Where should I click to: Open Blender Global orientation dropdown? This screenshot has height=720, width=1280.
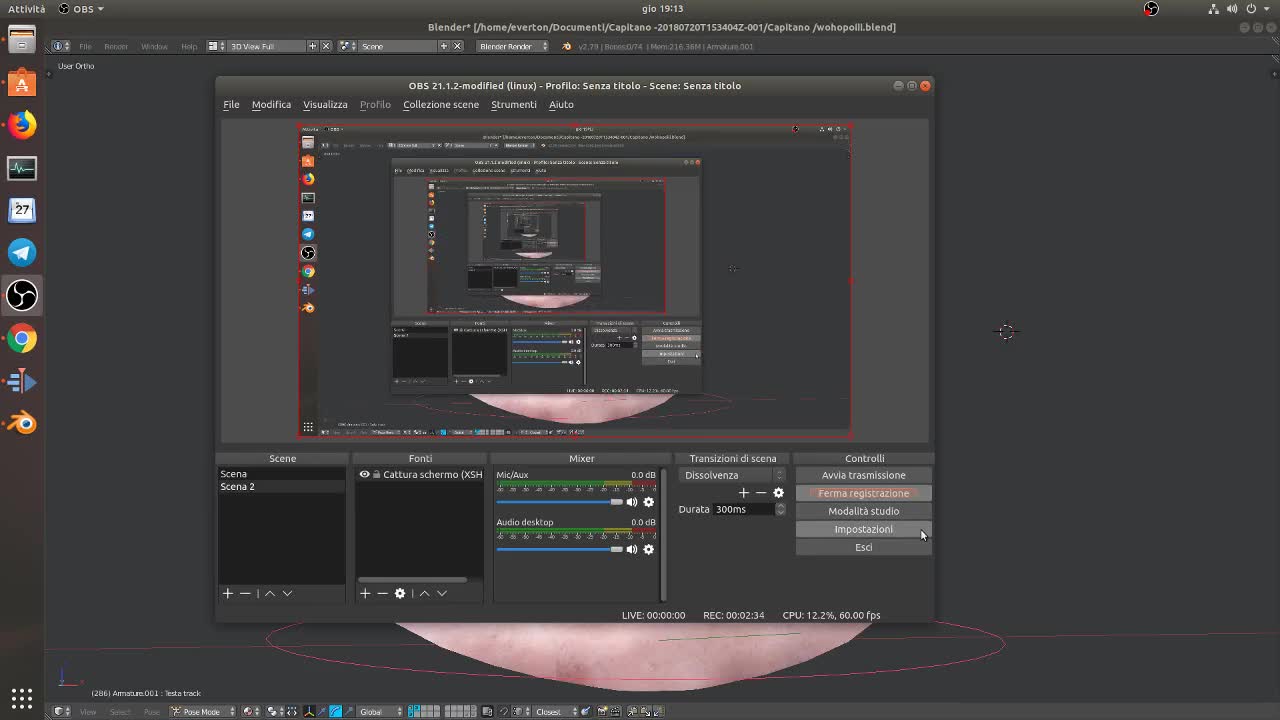tap(380, 711)
